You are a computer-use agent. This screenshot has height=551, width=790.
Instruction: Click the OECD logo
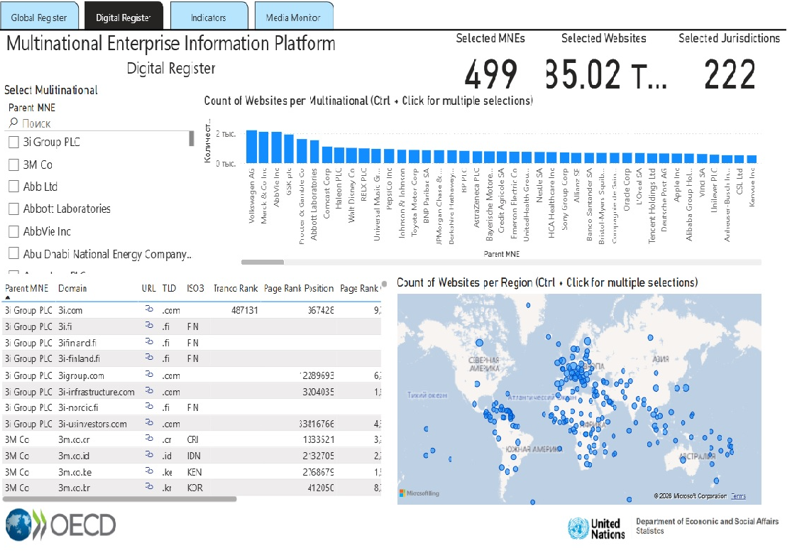point(60,525)
